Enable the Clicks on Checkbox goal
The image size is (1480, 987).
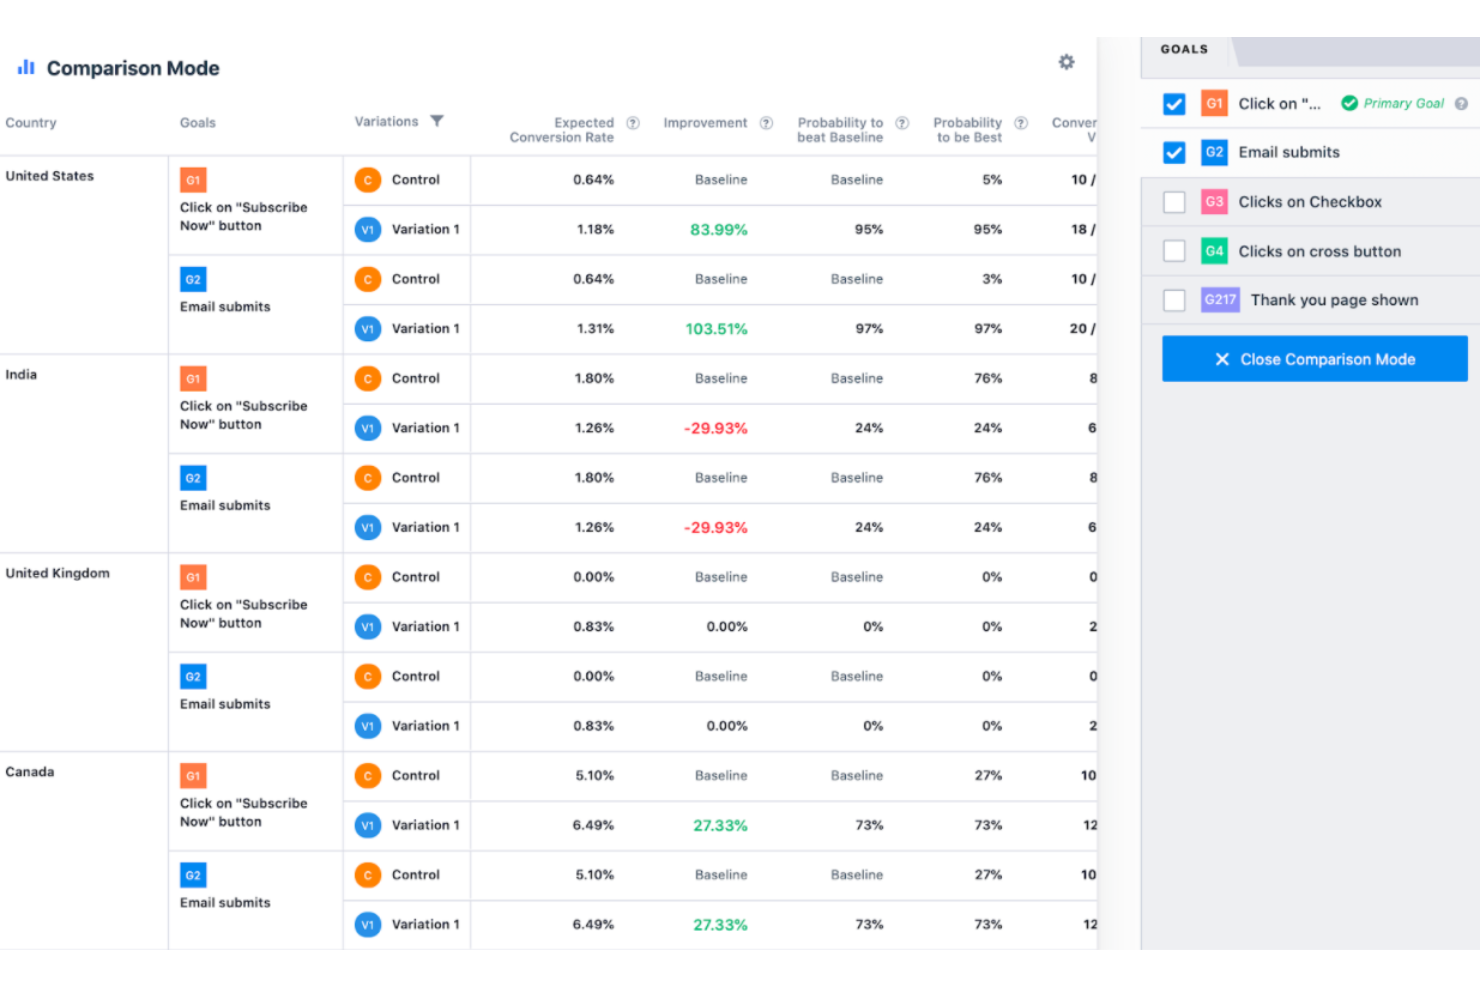click(x=1174, y=201)
